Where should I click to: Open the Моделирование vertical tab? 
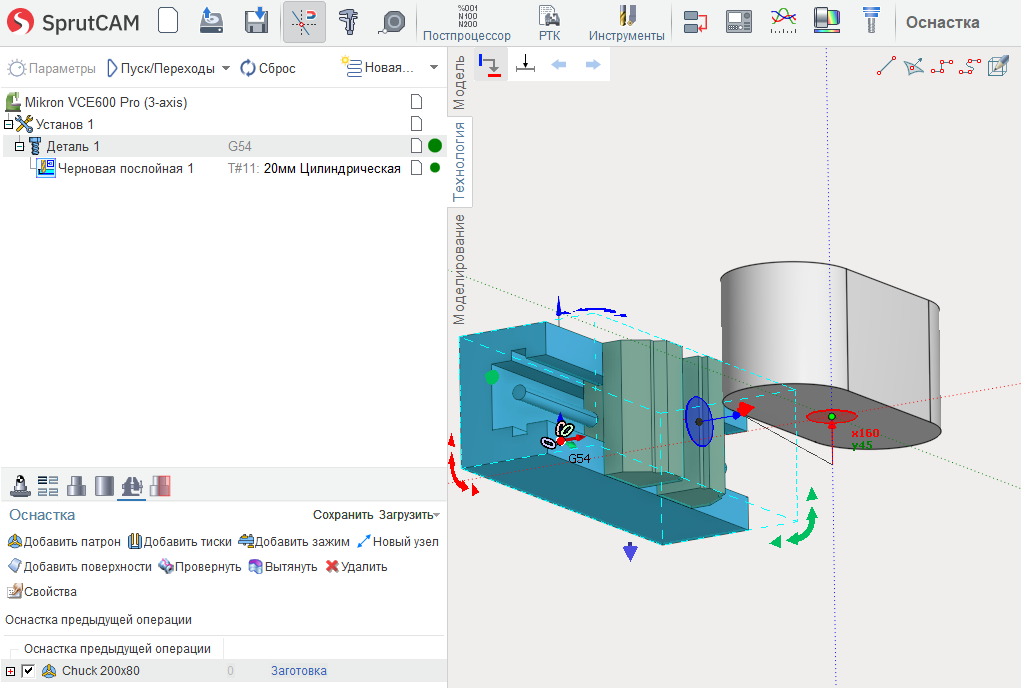460,268
